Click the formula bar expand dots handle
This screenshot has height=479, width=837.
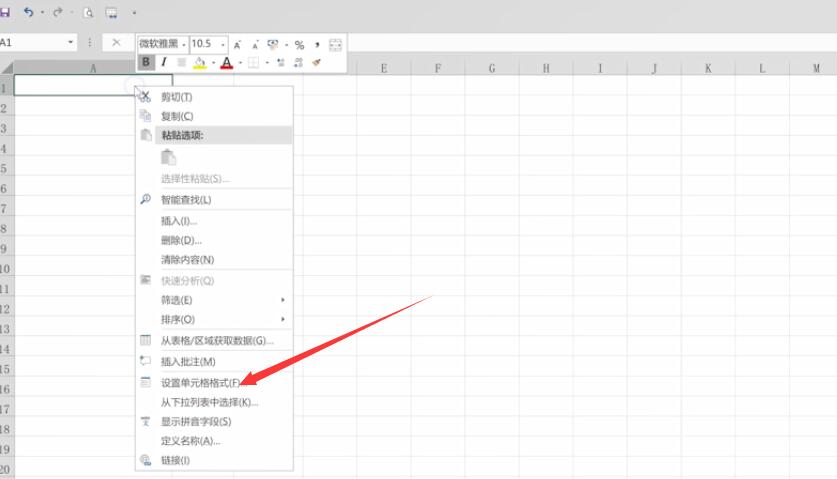pos(90,42)
